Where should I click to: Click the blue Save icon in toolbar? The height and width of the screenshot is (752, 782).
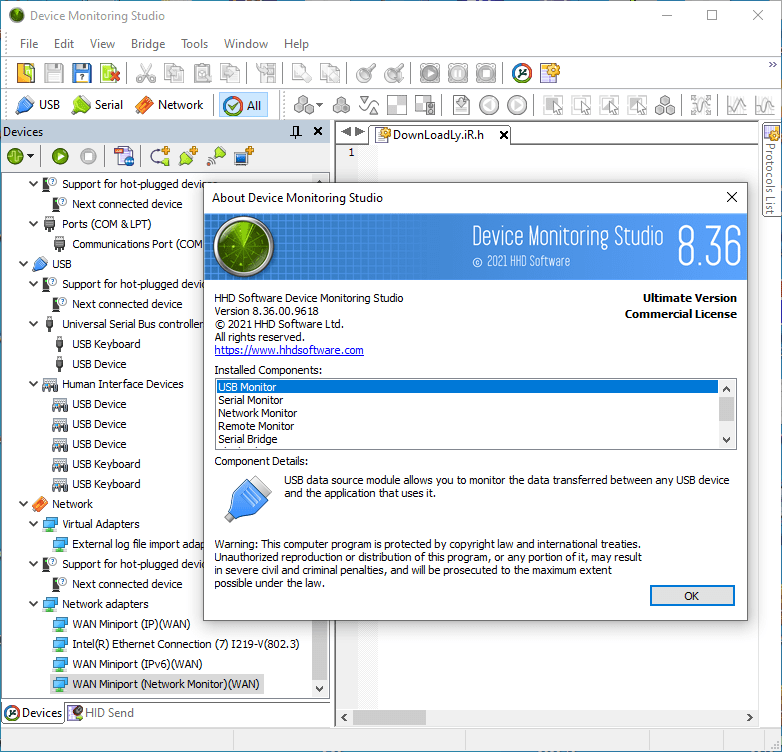(82, 73)
